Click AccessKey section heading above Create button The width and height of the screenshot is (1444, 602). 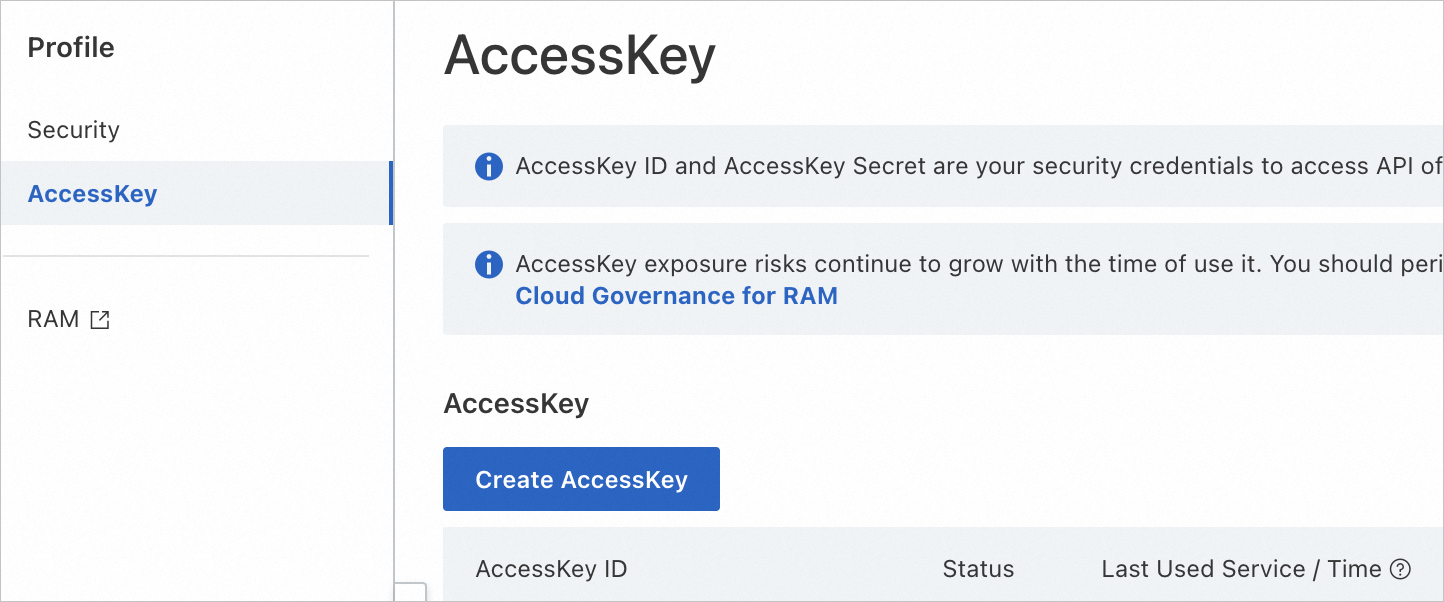pos(516,404)
